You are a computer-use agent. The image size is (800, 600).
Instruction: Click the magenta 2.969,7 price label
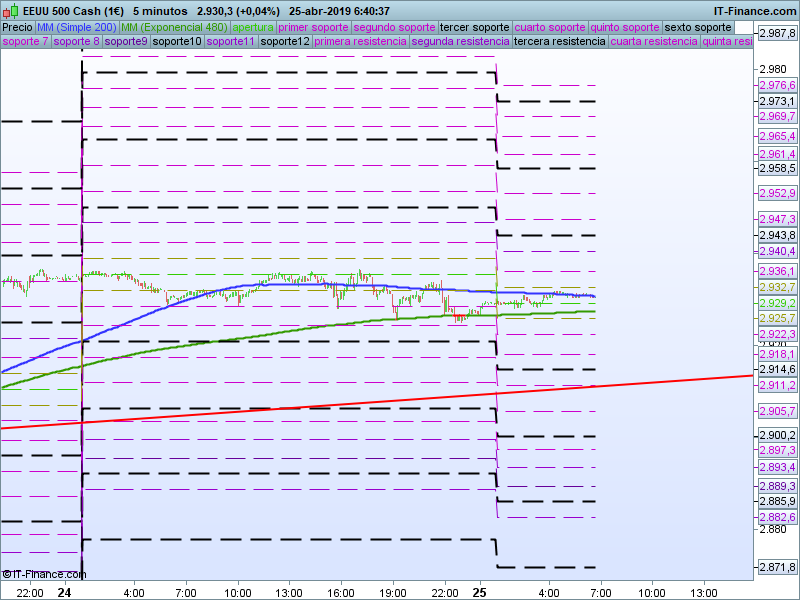777,116
